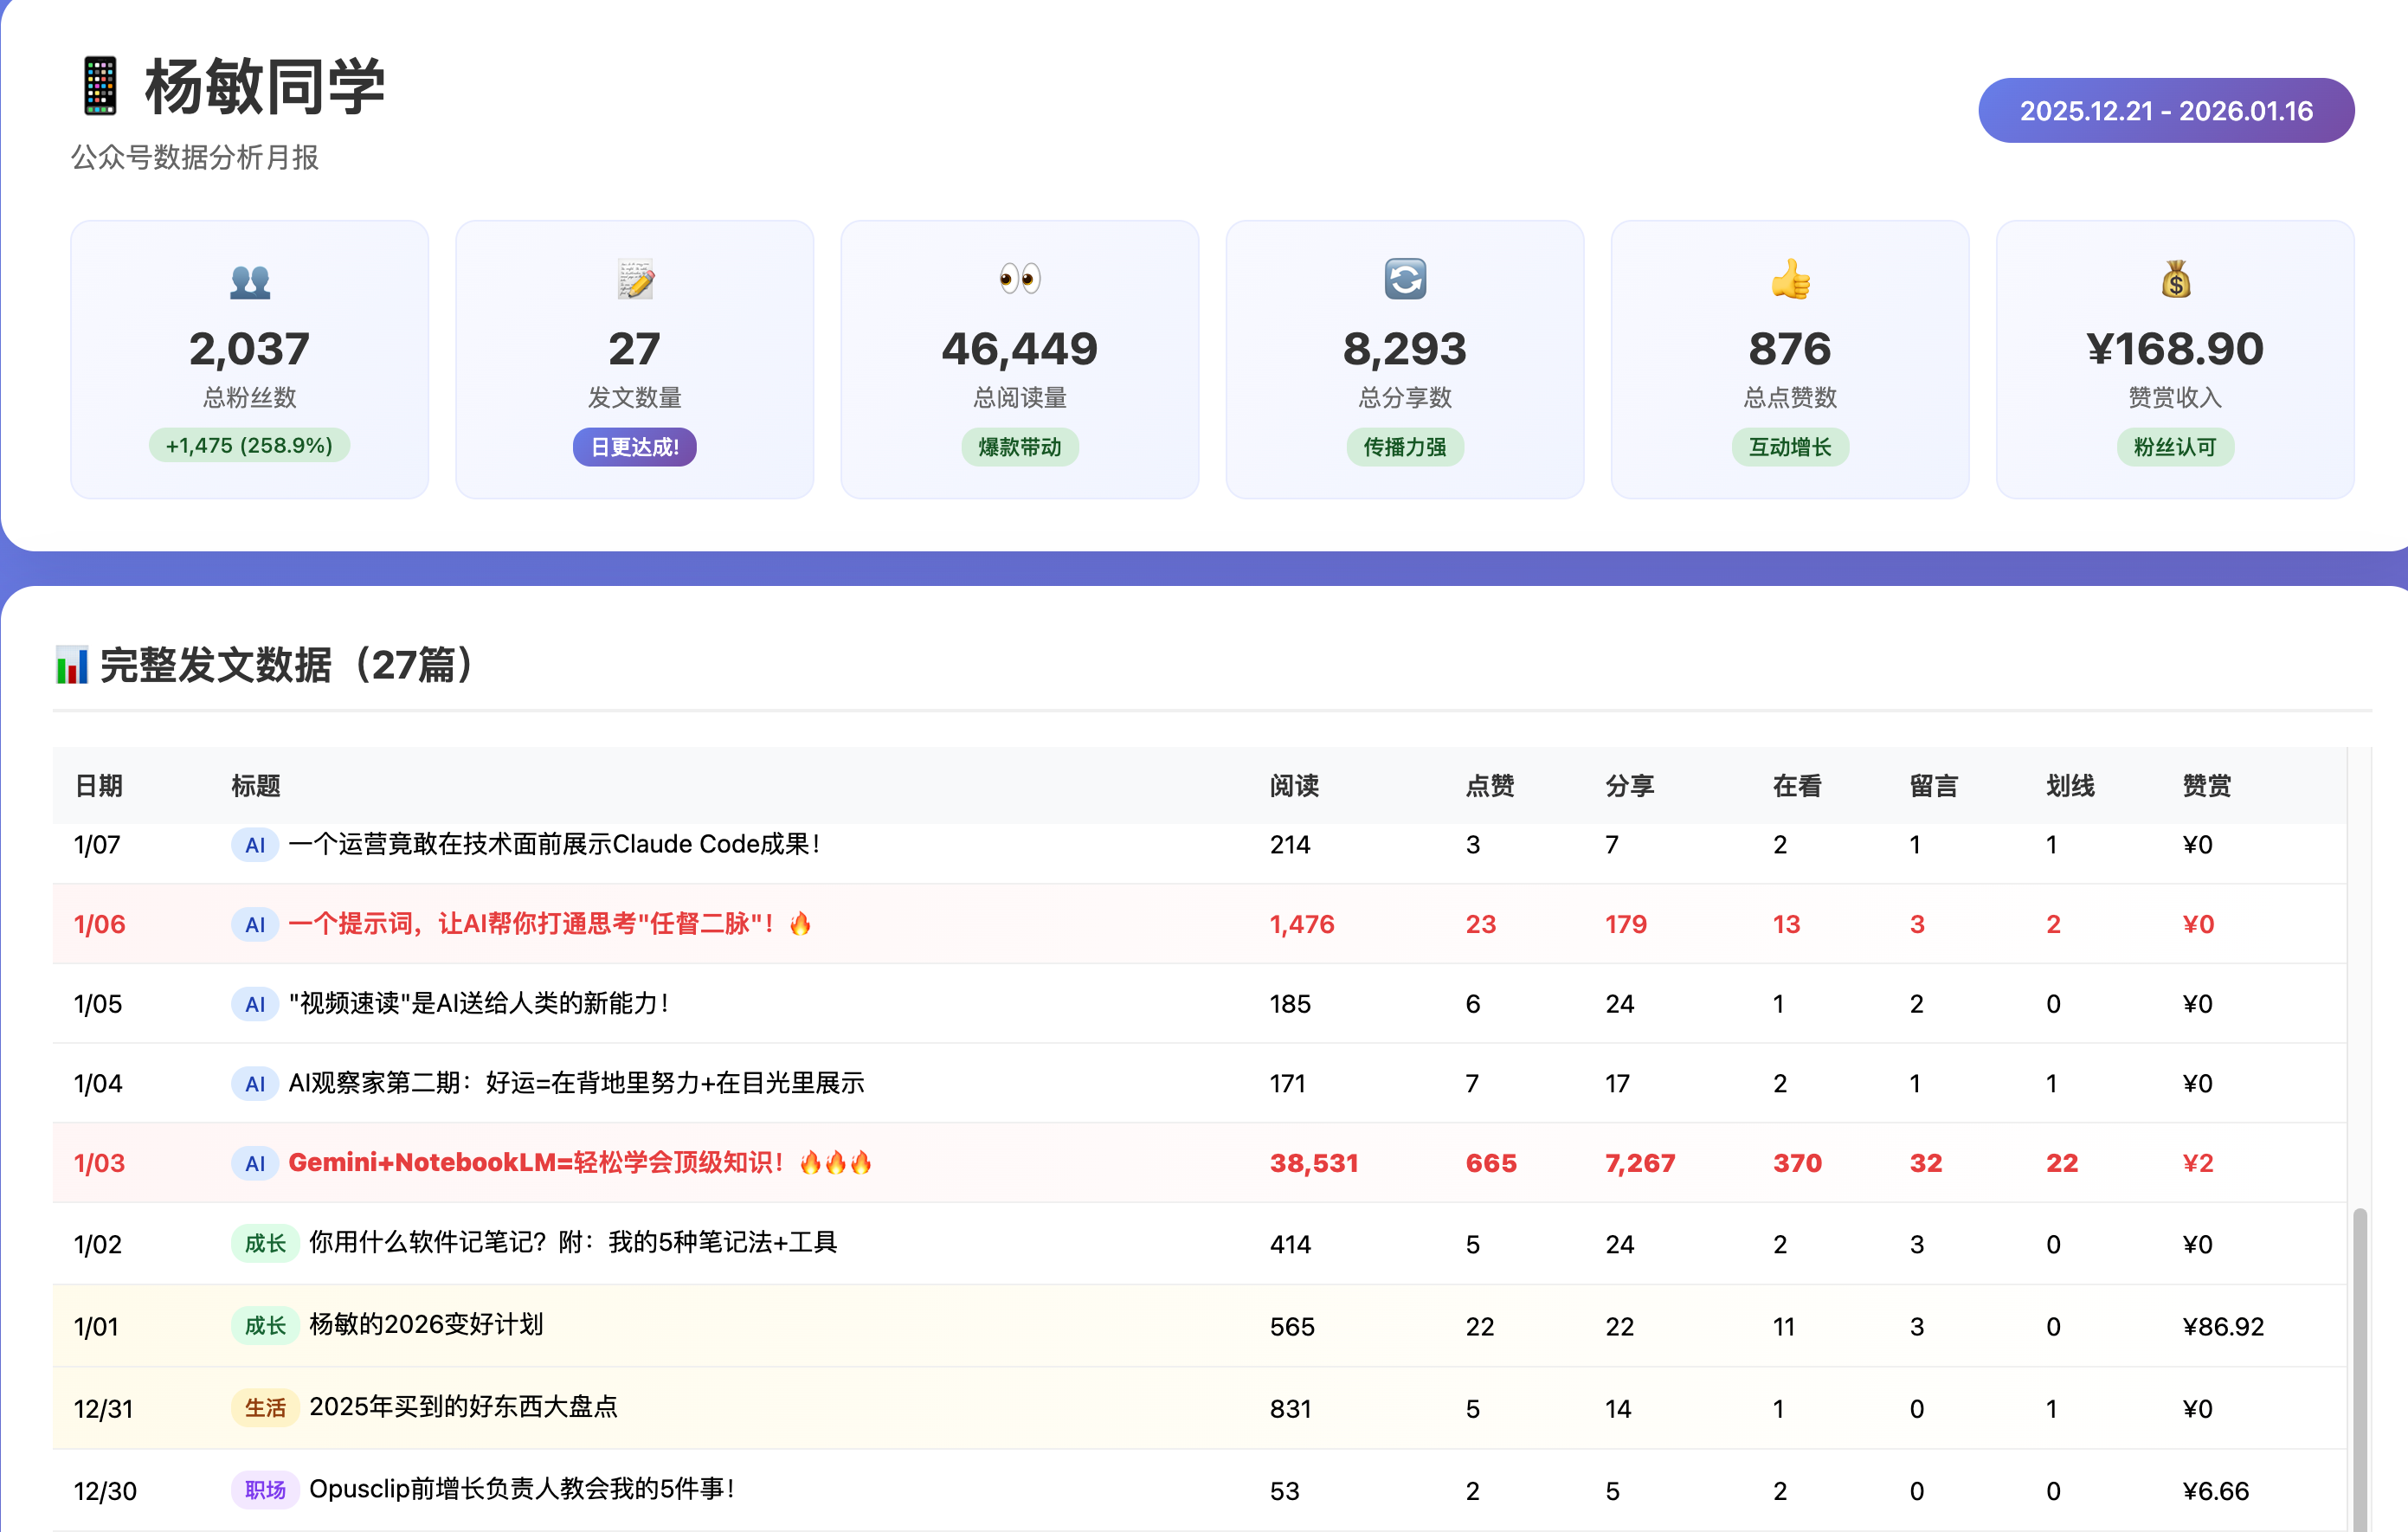Click the 赞赏 column header
Viewport: 2408px width, 1532px height.
tap(2206, 786)
